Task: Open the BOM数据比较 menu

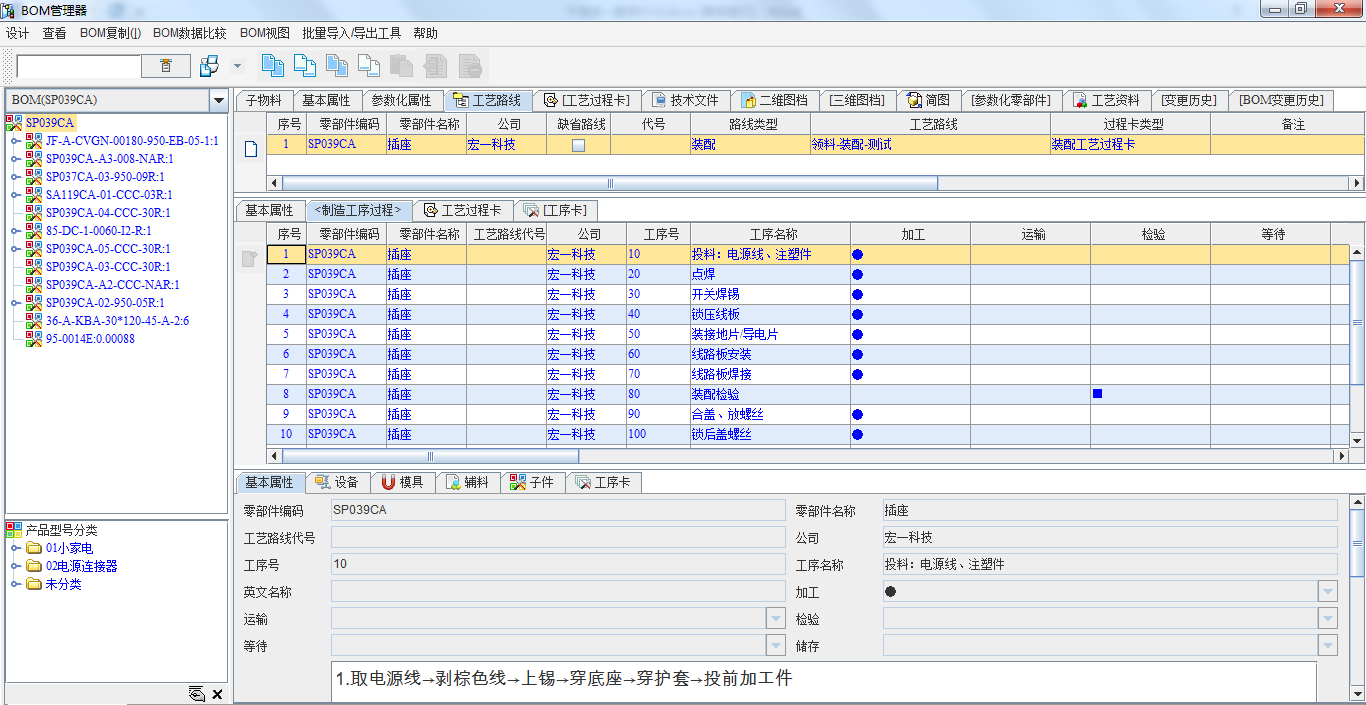Action: tap(189, 33)
